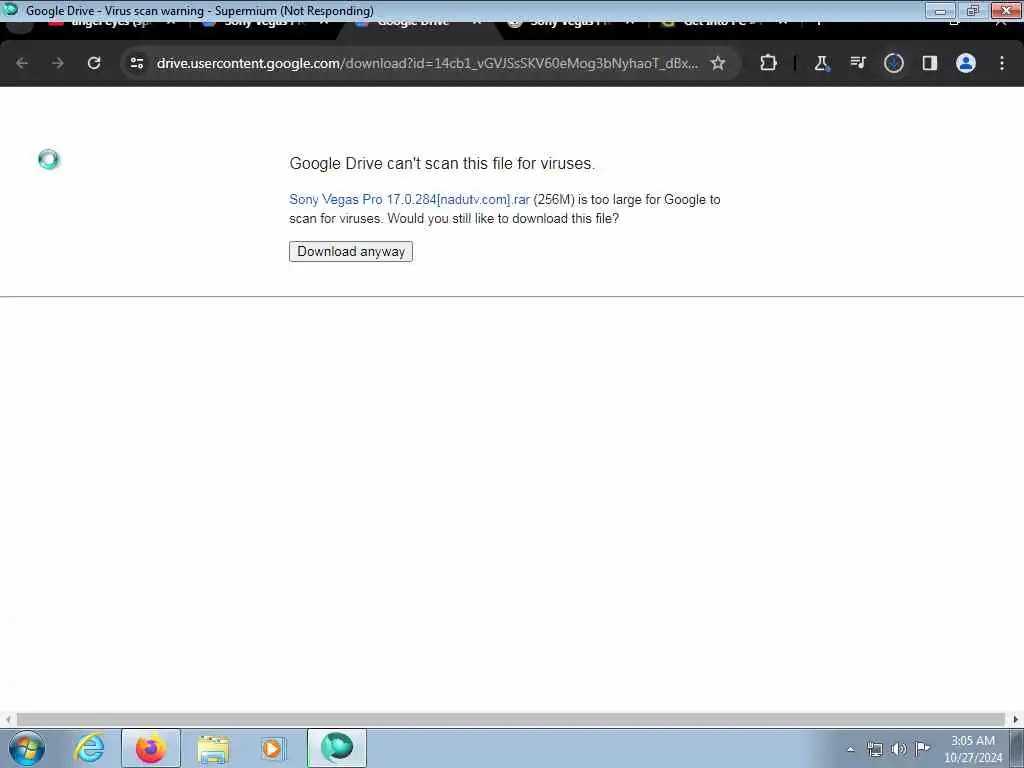
Task: Click the Download anyway button
Action: (x=351, y=251)
